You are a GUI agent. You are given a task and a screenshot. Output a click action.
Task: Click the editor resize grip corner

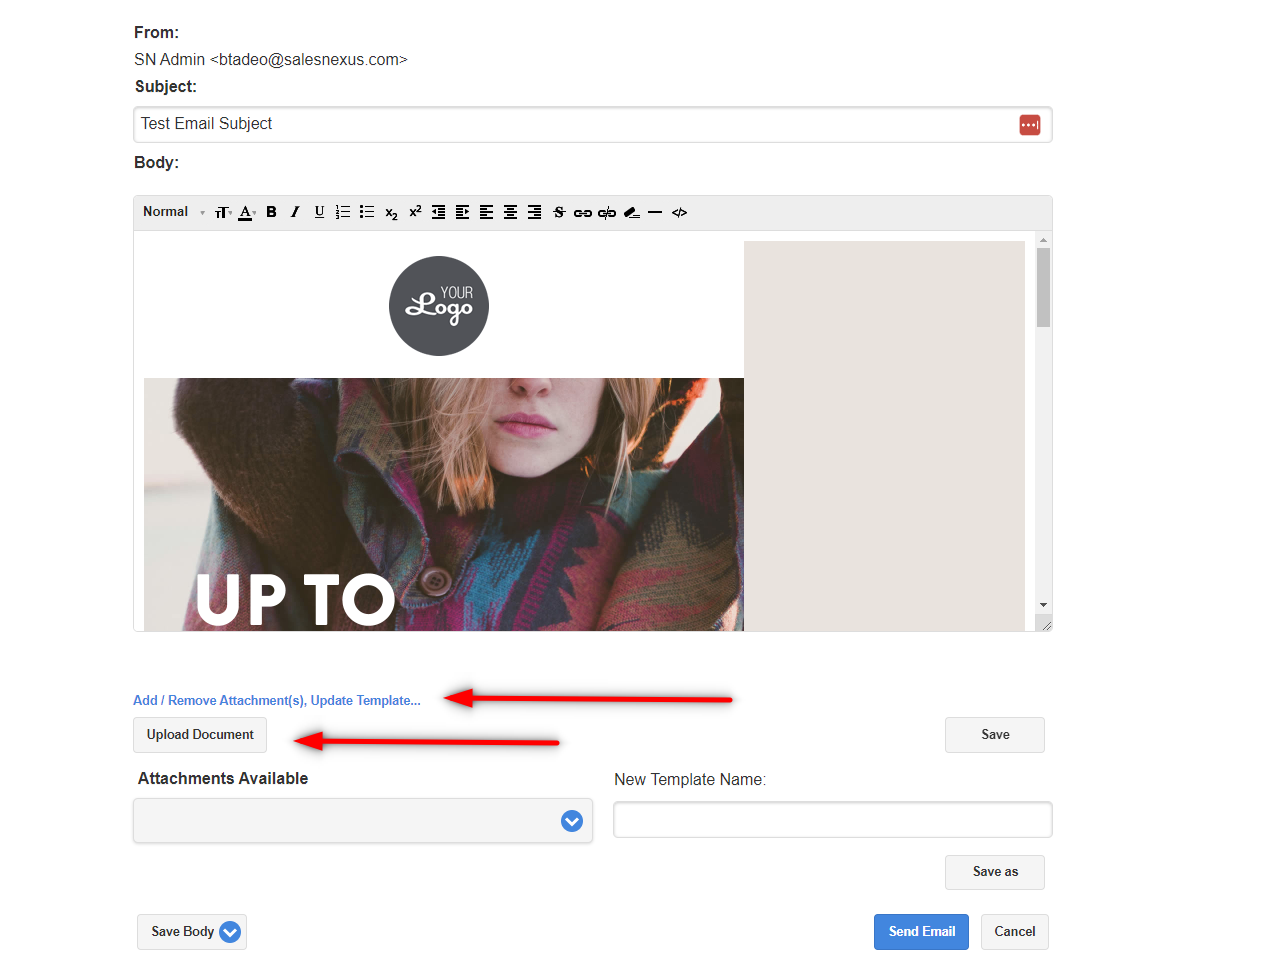1046,625
